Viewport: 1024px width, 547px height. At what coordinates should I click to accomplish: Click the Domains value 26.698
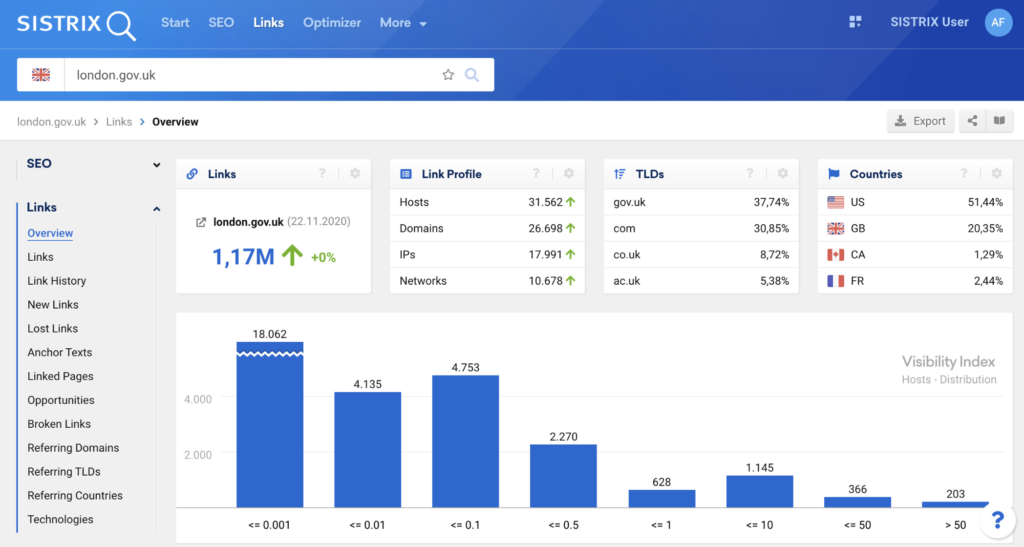point(545,228)
